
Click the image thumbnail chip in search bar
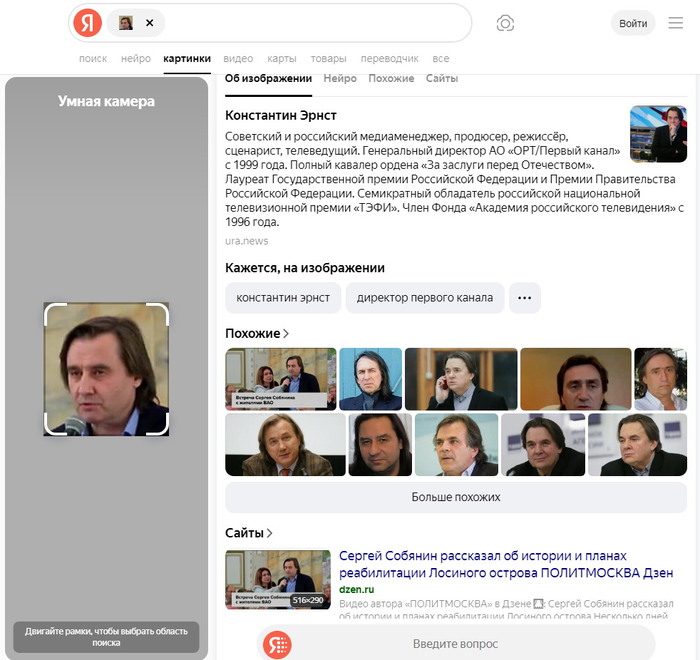pyautogui.click(x=126, y=23)
